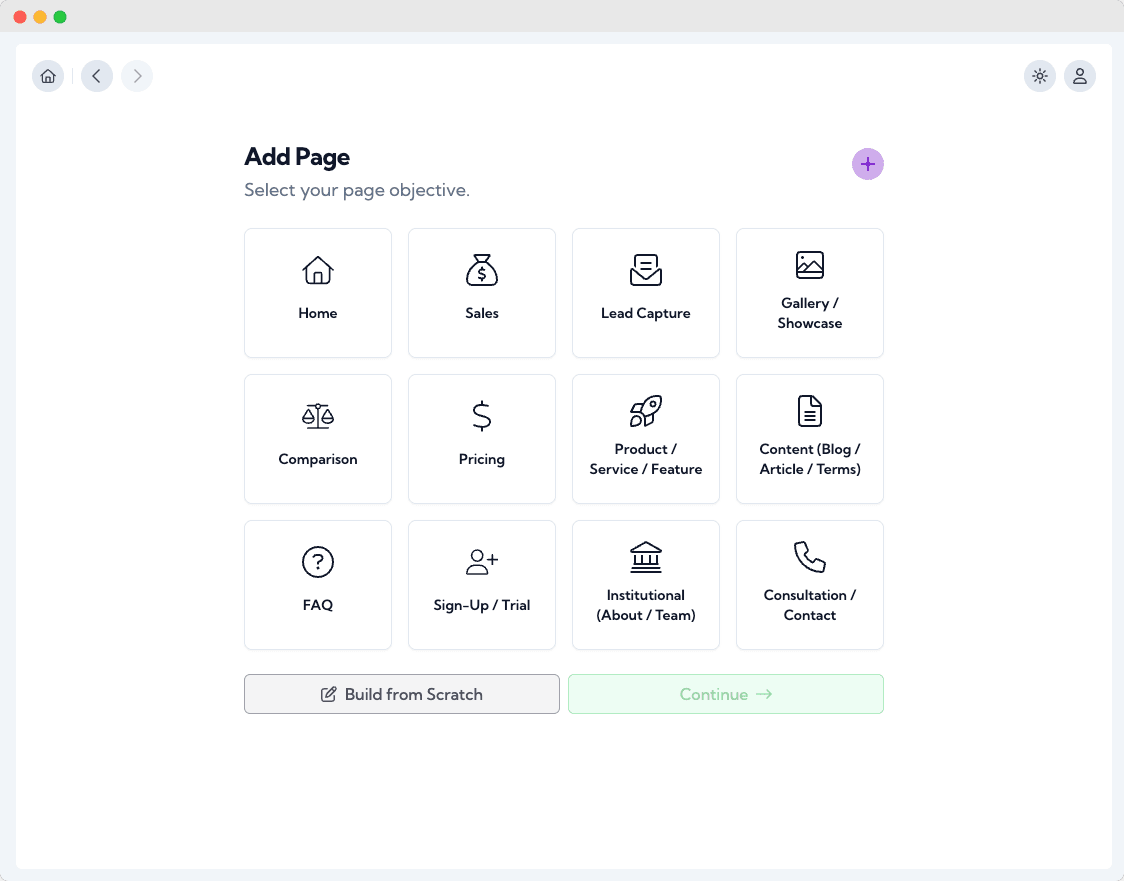
Task: Click the picture icon on Gallery / Showcase
Action: point(810,266)
